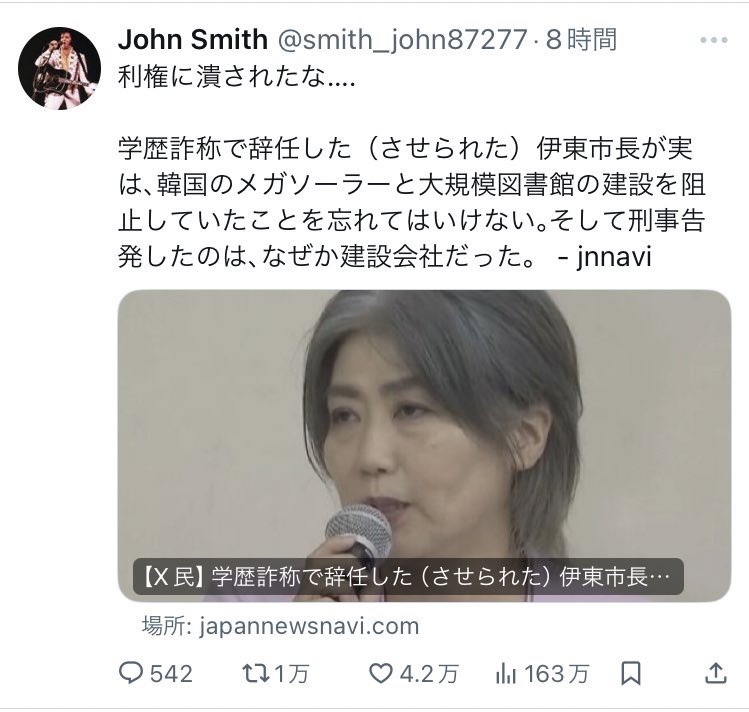Click the 4.2万 likes count

click(x=428, y=674)
